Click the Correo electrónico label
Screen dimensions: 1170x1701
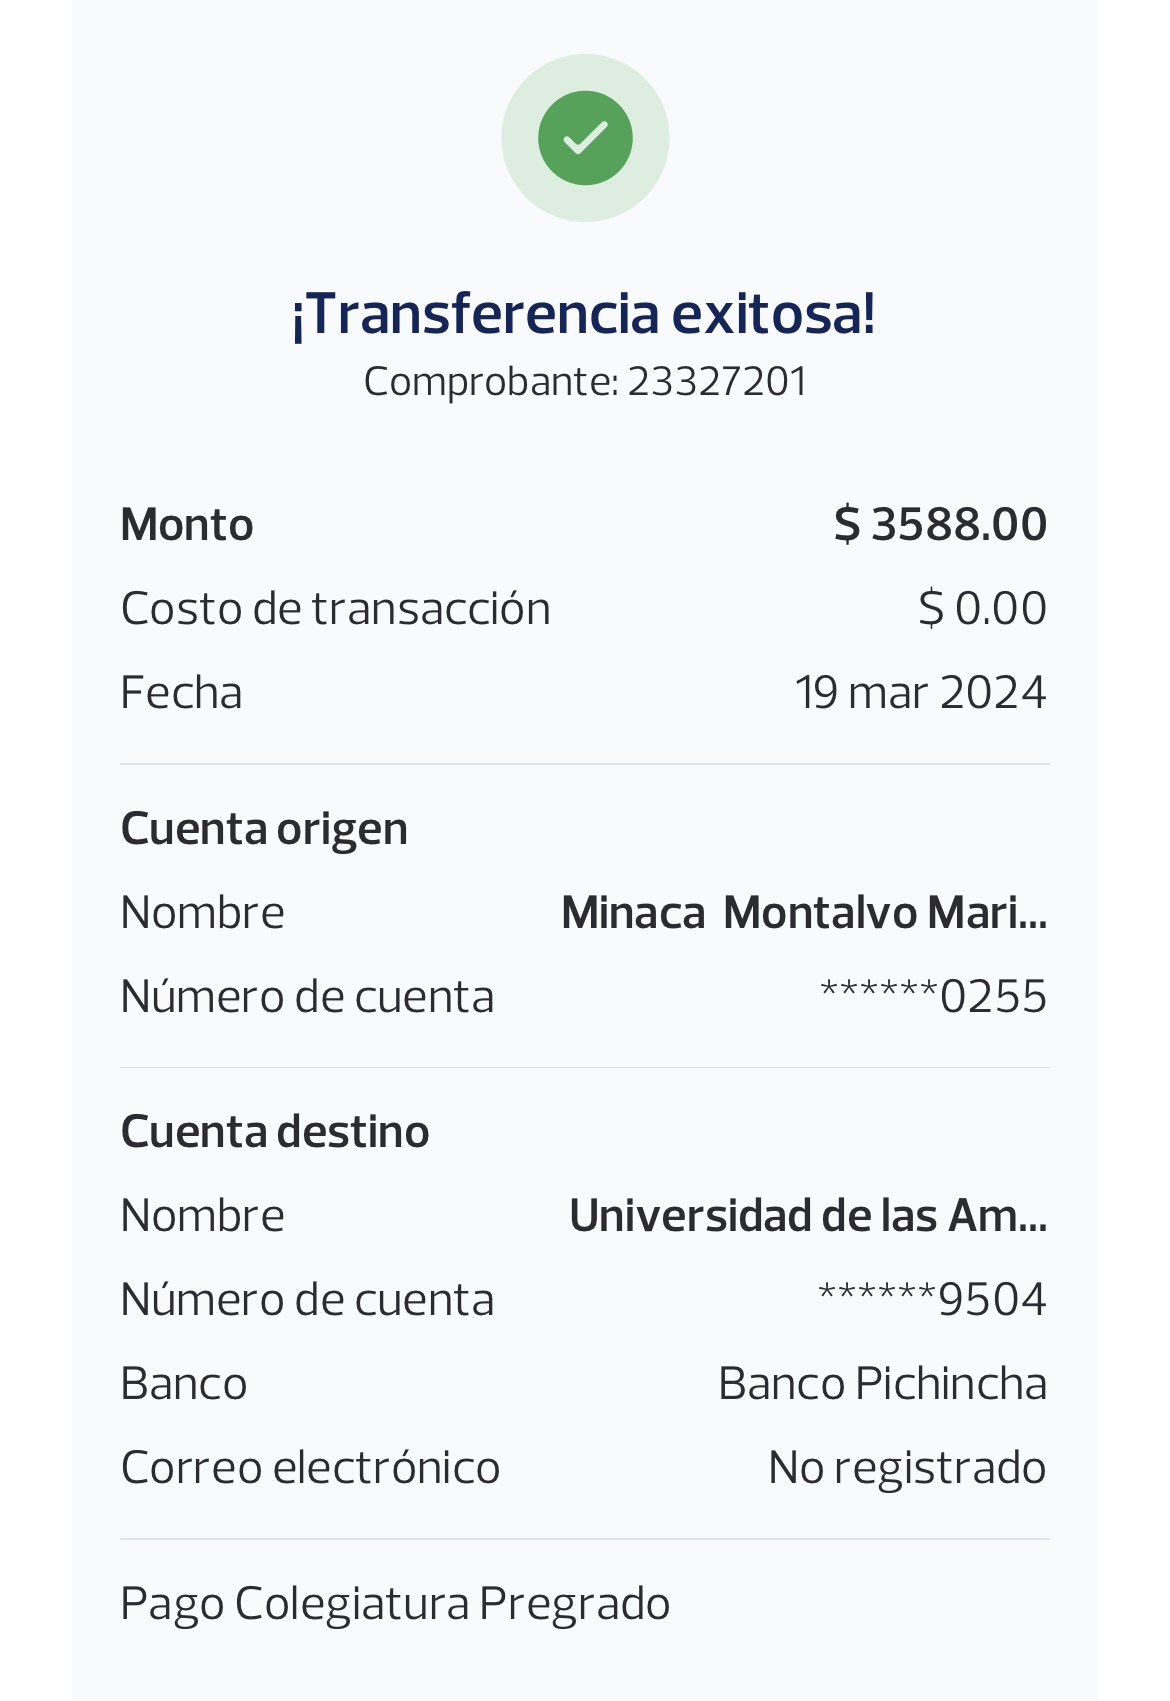click(310, 1468)
